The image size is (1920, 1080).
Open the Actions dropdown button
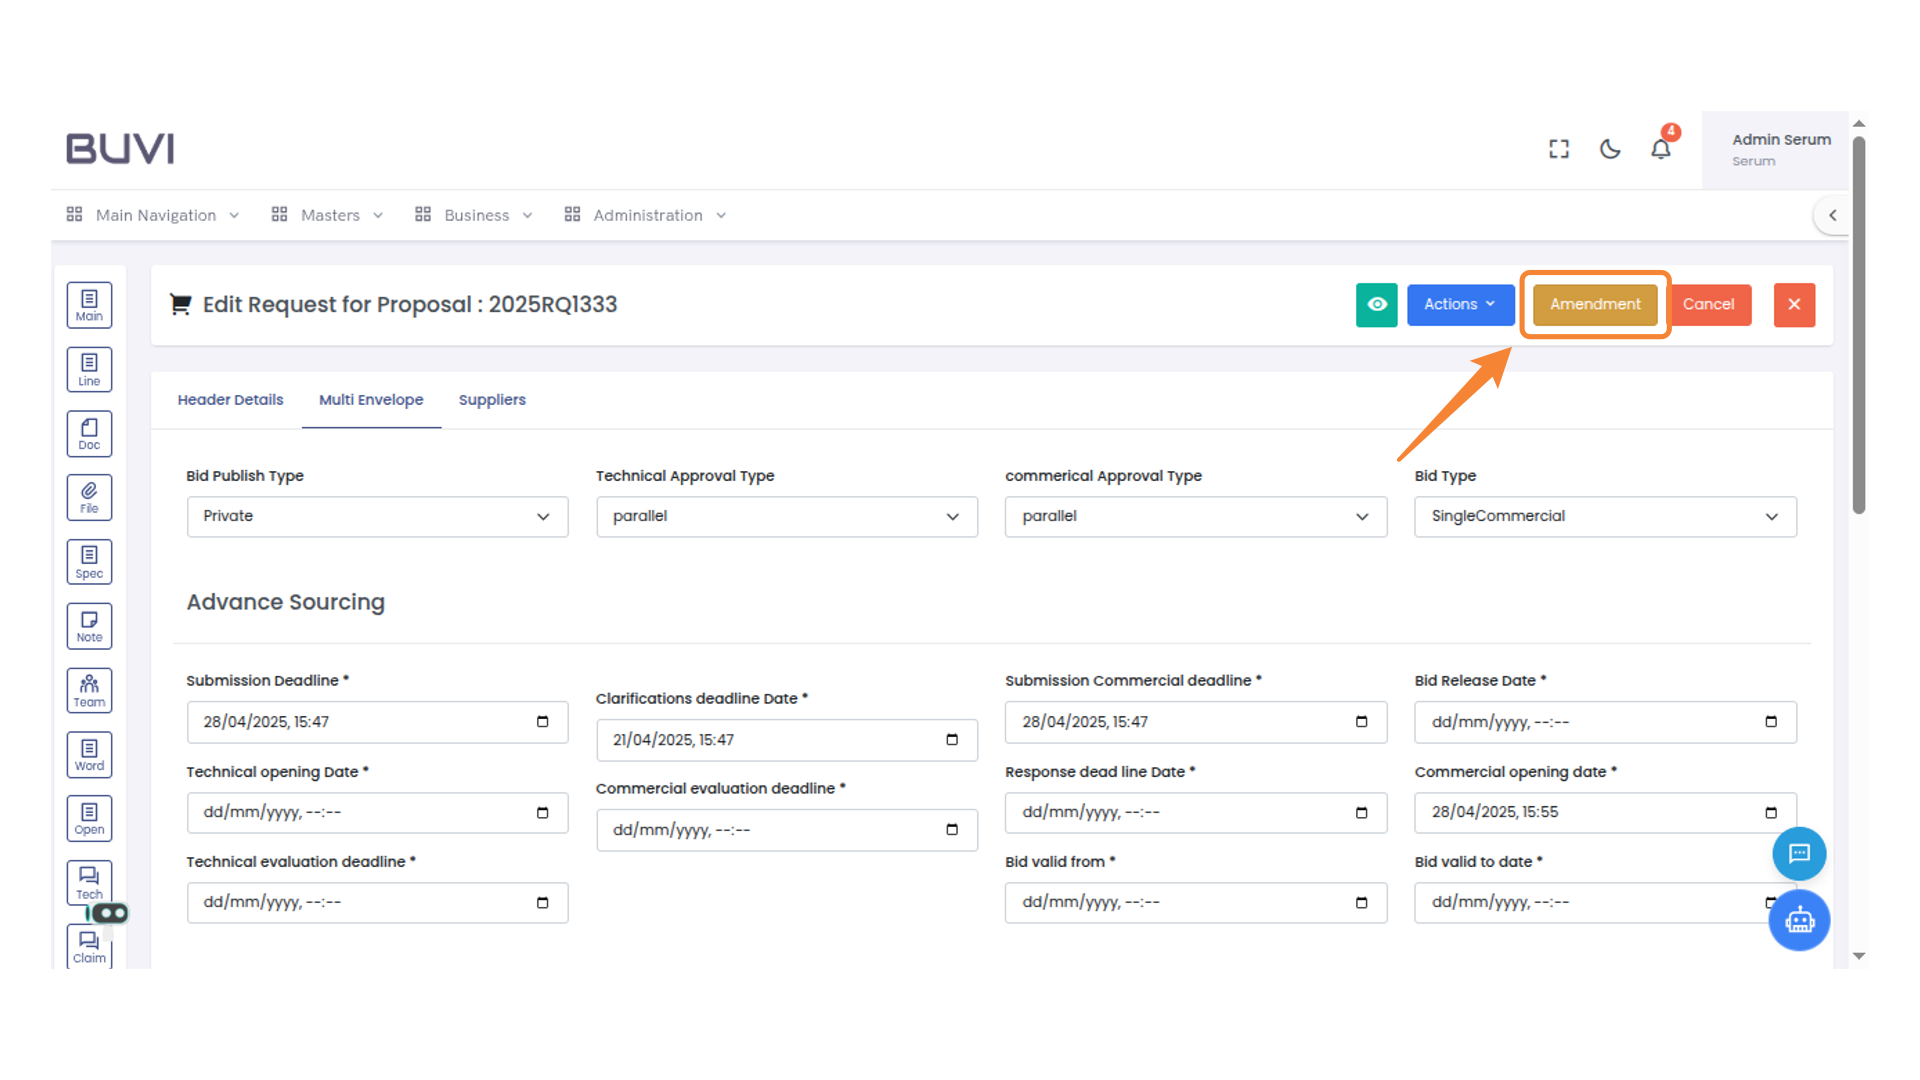click(1459, 305)
